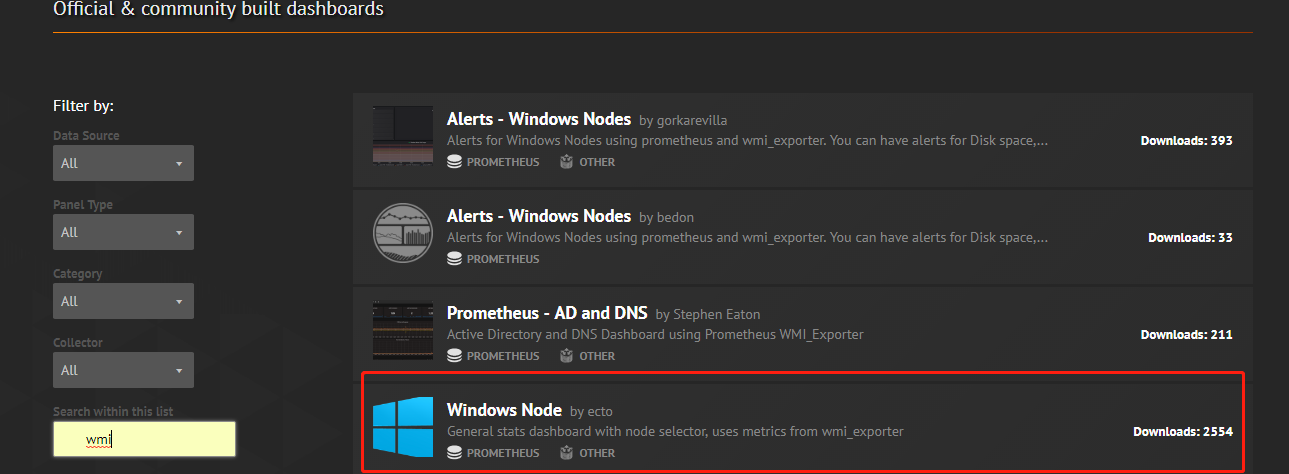Image resolution: width=1289 pixels, height=474 pixels.
Task: Click the Search within this list label
Action: pyautogui.click(x=113, y=412)
